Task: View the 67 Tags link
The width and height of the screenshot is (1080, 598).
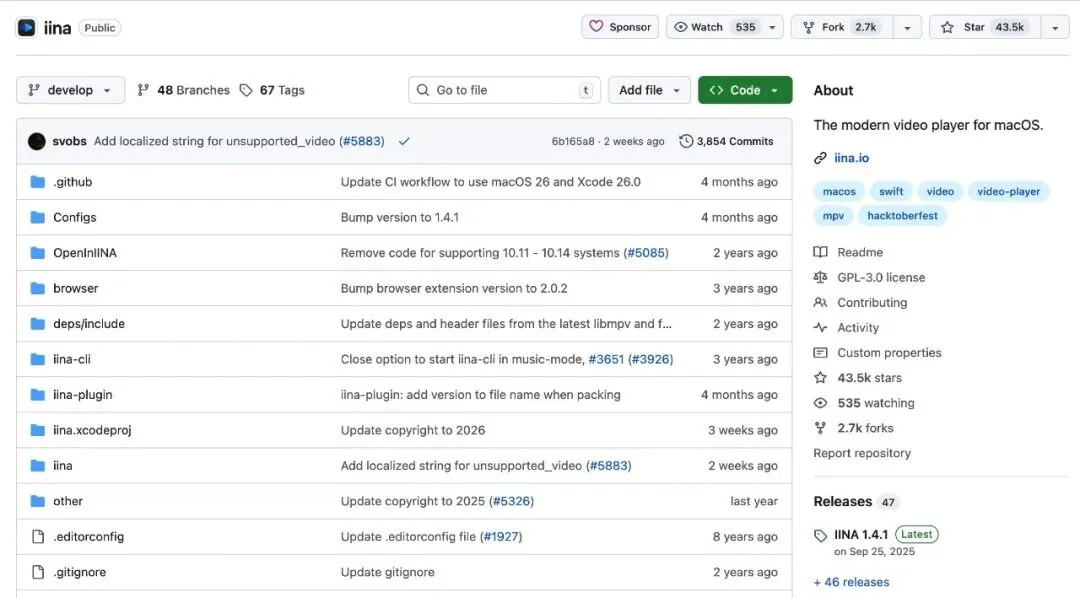Action: click(x=272, y=90)
